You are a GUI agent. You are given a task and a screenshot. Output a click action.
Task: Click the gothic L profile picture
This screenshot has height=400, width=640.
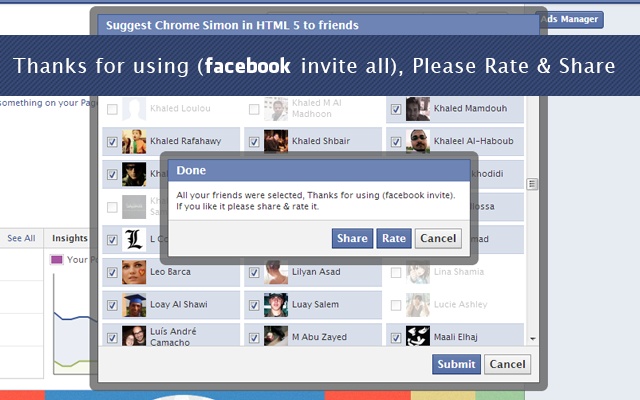tap(134, 239)
